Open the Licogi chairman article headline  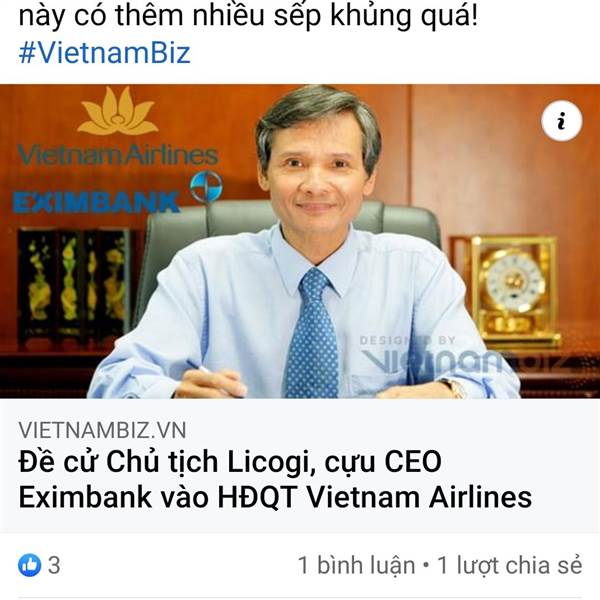275,479
